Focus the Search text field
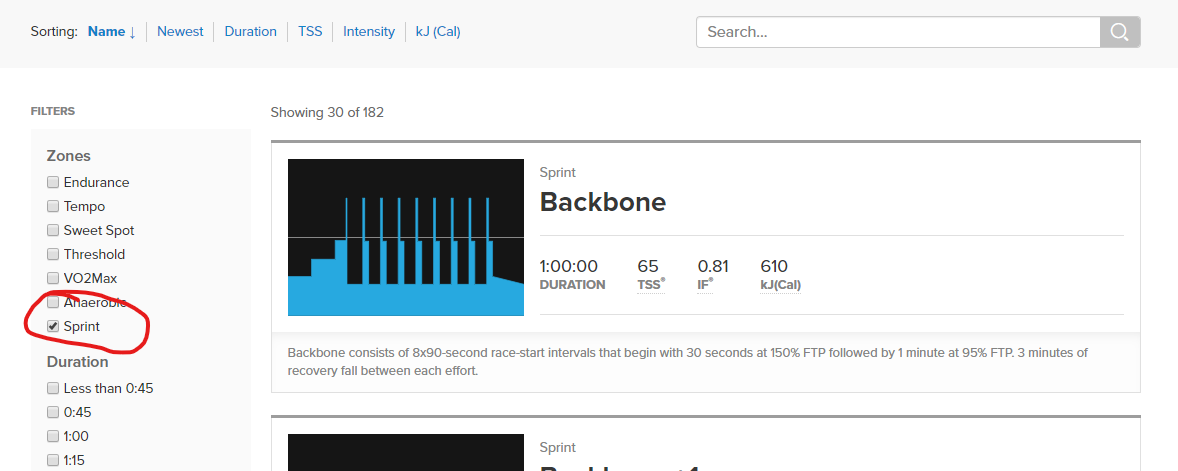1178x471 pixels. coord(899,32)
